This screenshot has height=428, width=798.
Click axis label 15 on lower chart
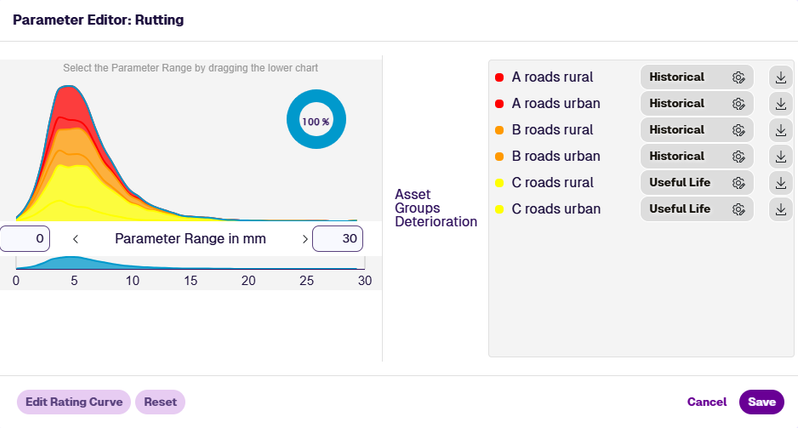point(190,281)
